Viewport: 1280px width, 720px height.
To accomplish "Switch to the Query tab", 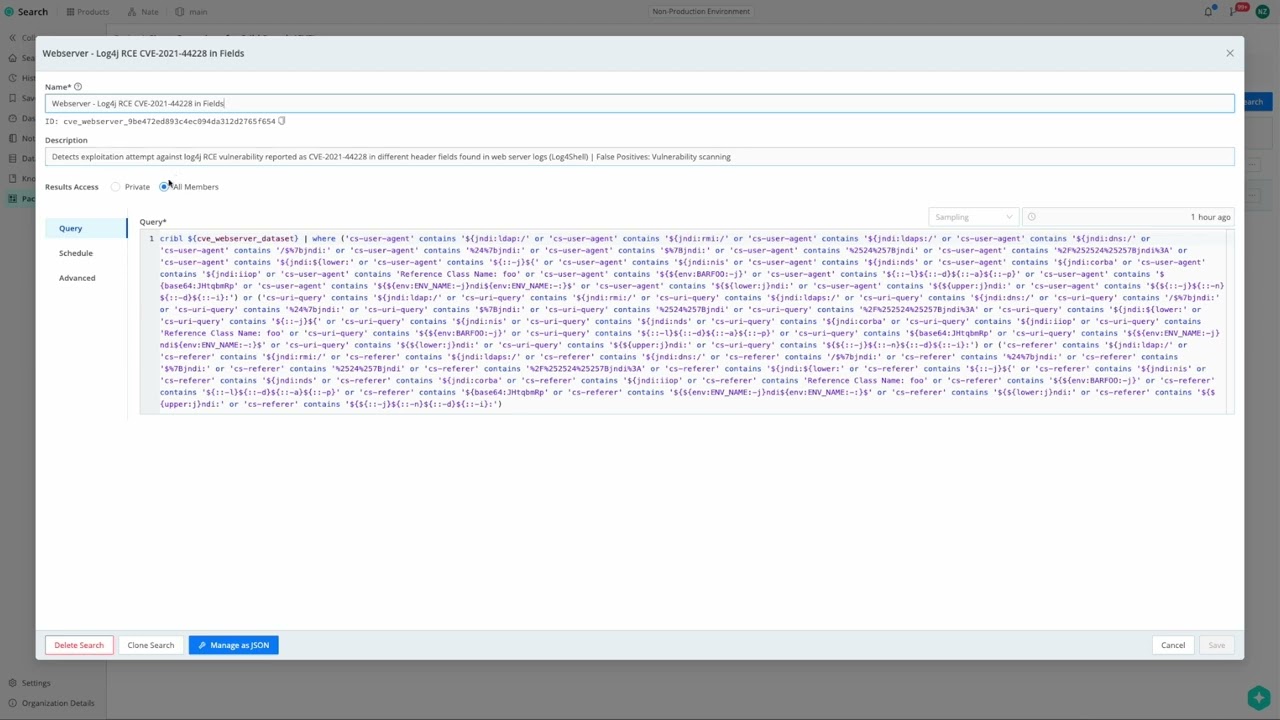I will pos(70,228).
